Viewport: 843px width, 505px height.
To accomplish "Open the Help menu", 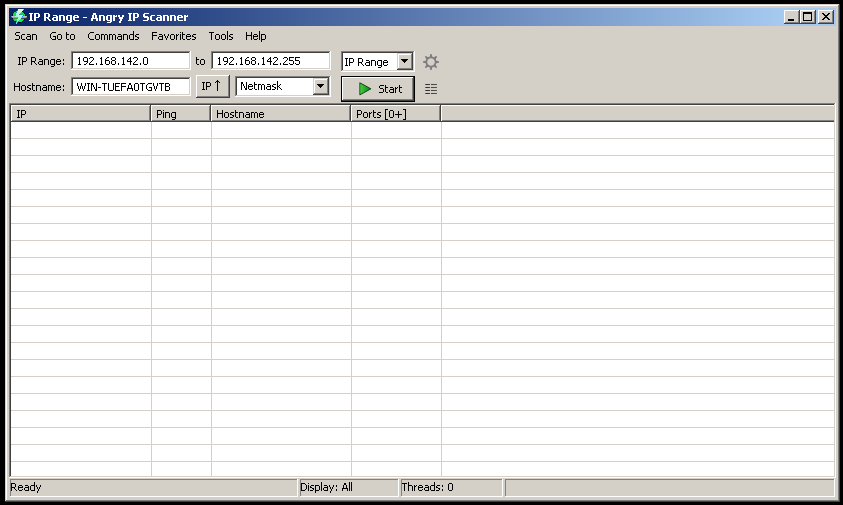I will tap(256, 36).
